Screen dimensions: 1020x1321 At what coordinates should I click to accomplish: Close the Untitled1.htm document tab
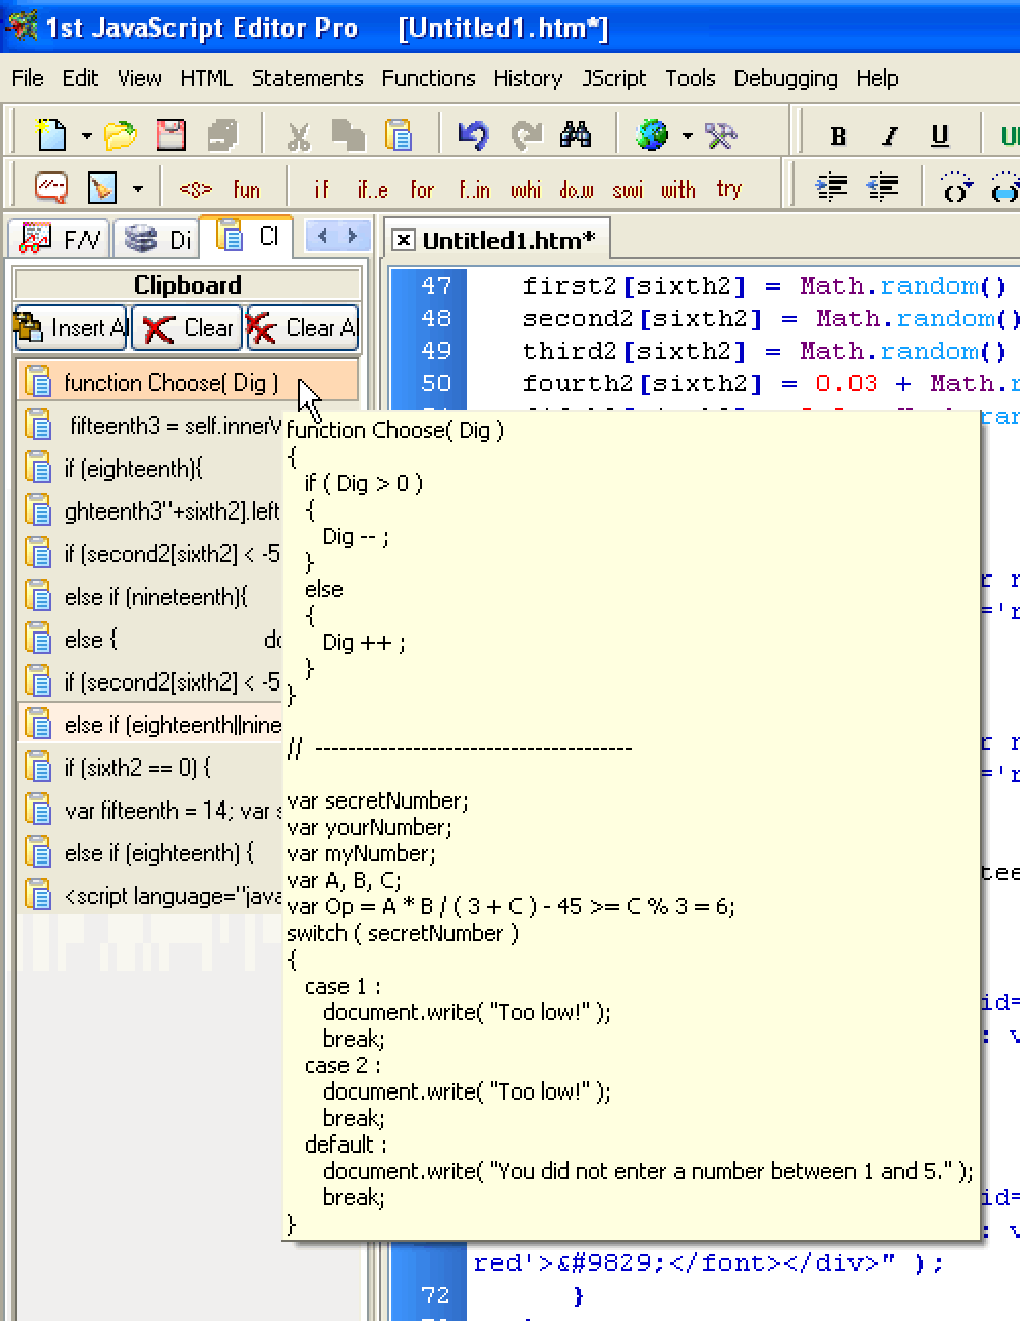[x=403, y=240]
